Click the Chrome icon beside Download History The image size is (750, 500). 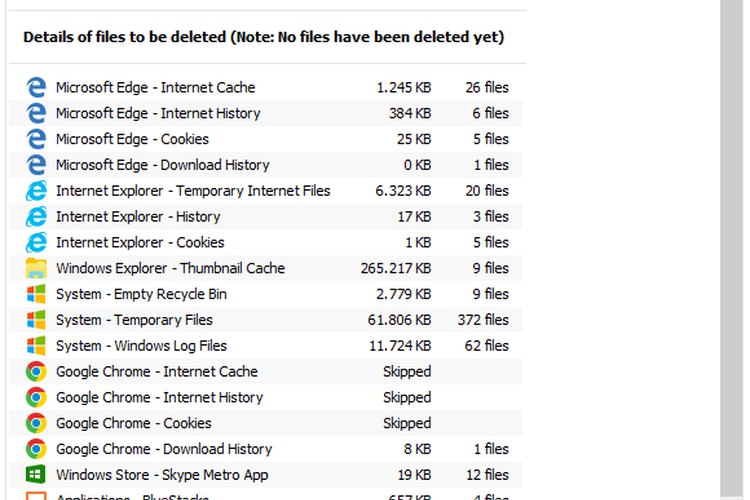(36, 449)
